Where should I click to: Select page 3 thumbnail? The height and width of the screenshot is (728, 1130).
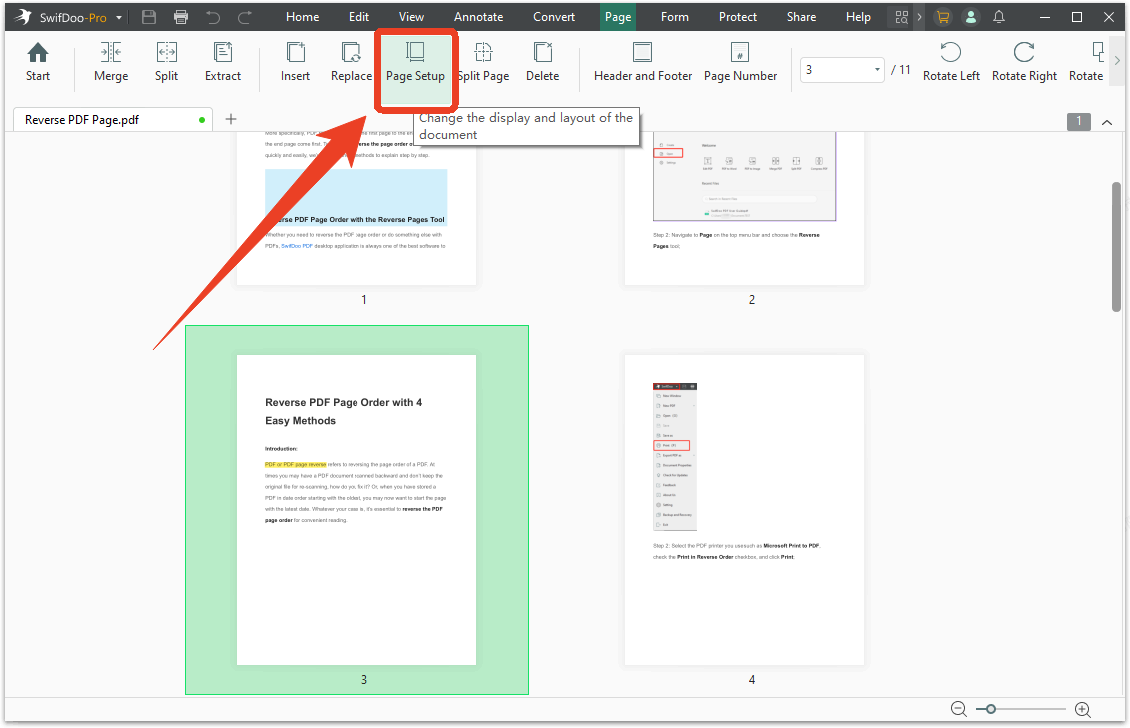[357, 510]
